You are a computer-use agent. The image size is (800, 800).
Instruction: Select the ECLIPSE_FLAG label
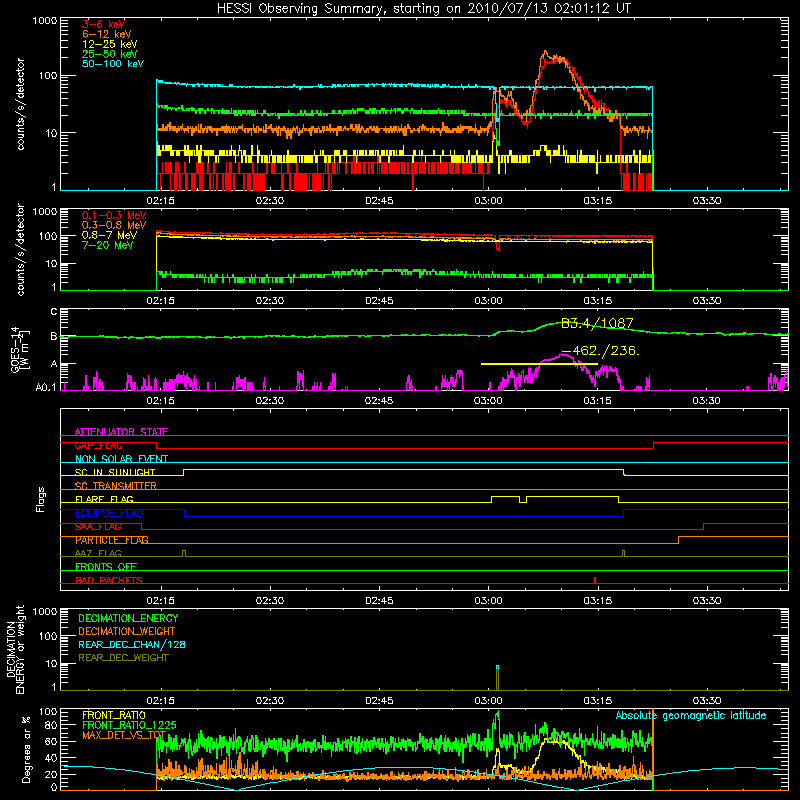(109, 513)
